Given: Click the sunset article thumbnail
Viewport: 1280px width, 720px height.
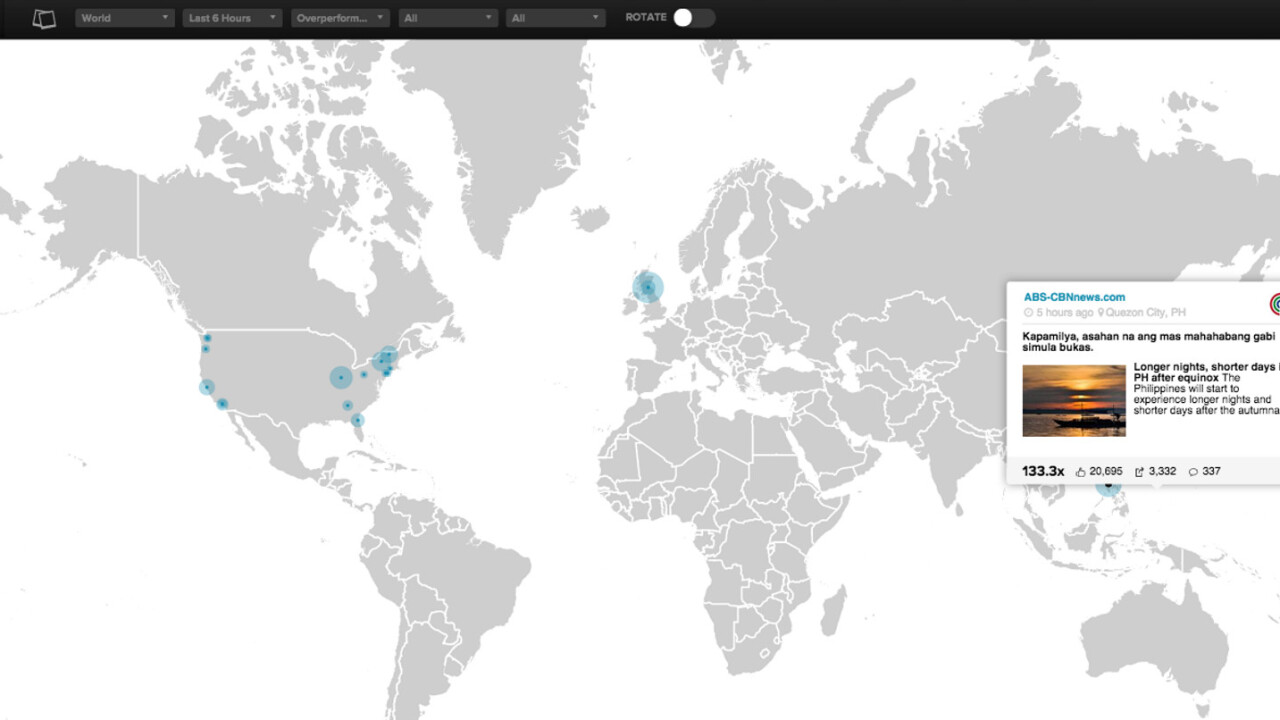Looking at the screenshot, I should coord(1074,400).
